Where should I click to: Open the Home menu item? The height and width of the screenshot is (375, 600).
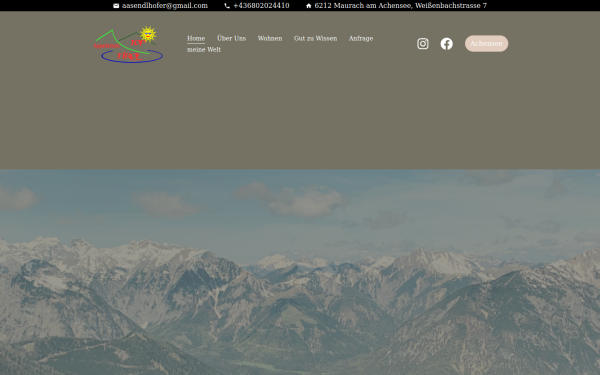(x=196, y=38)
